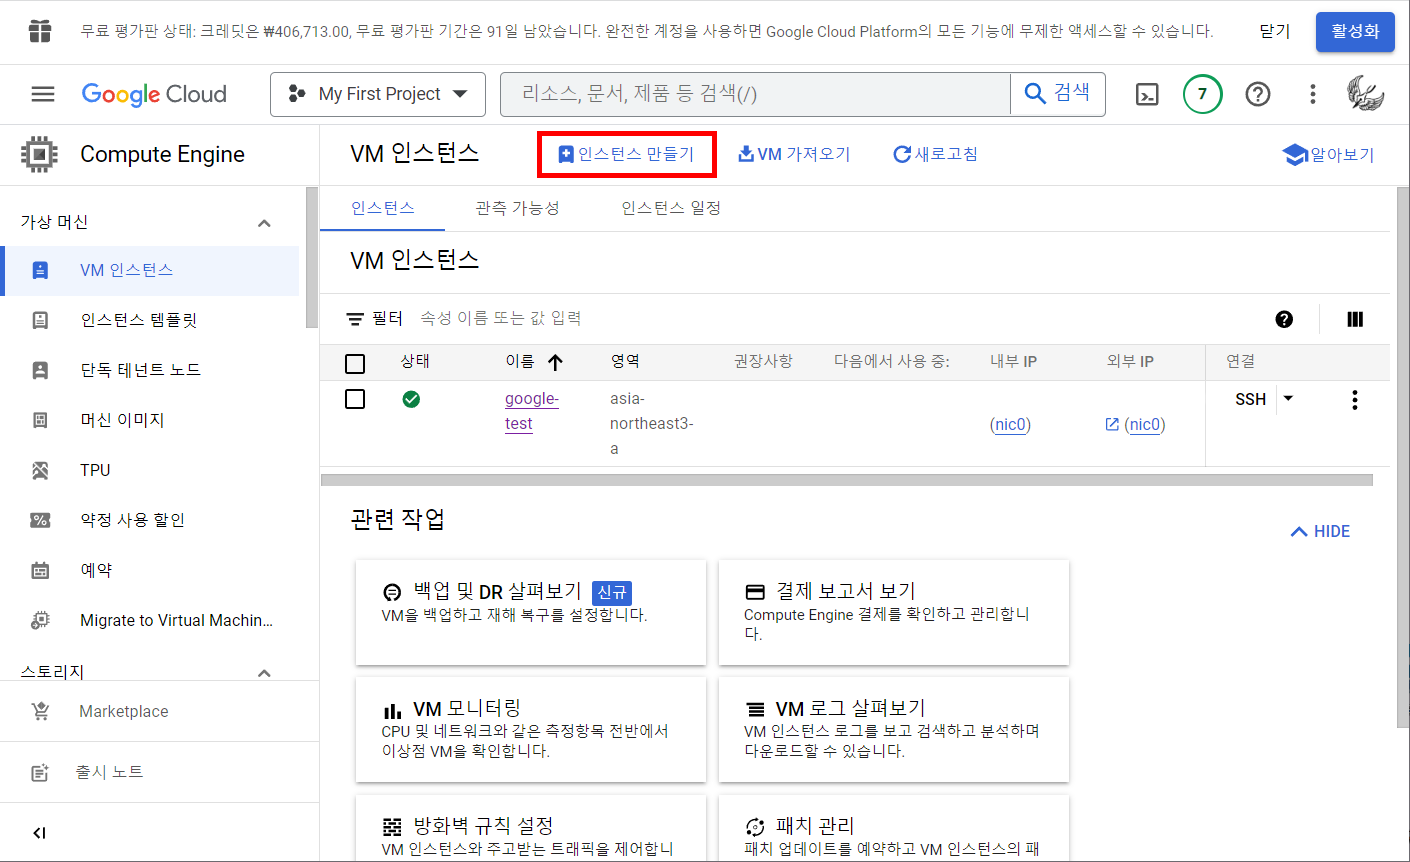Open the main navigation hamburger menu
Image resolution: width=1410 pixels, height=862 pixels.
[43, 94]
